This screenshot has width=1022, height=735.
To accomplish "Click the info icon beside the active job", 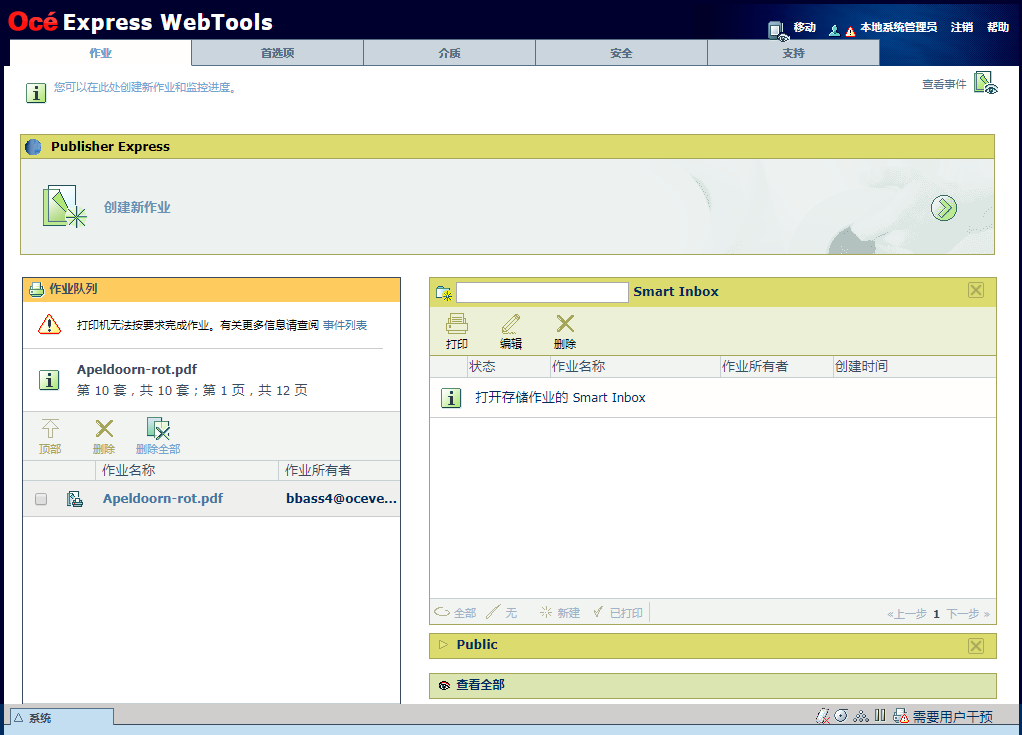I will tap(49, 380).
